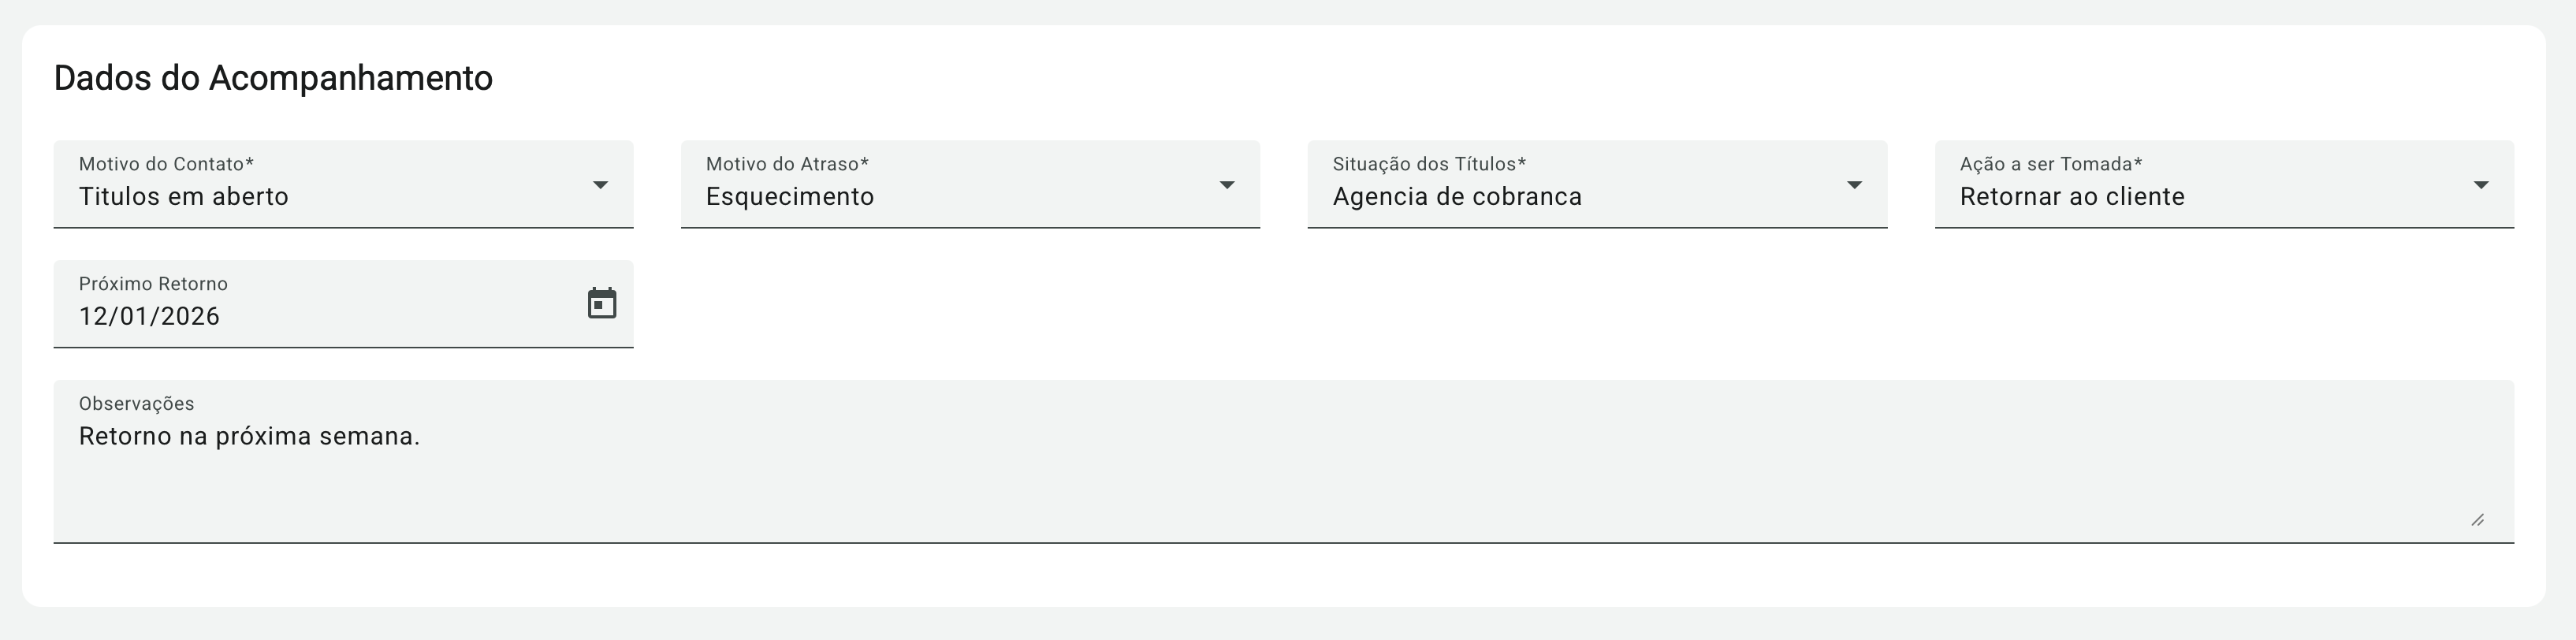Image resolution: width=2576 pixels, height=640 pixels.
Task: Click the Situação dos Títulos dropdown arrow
Action: 1854,185
